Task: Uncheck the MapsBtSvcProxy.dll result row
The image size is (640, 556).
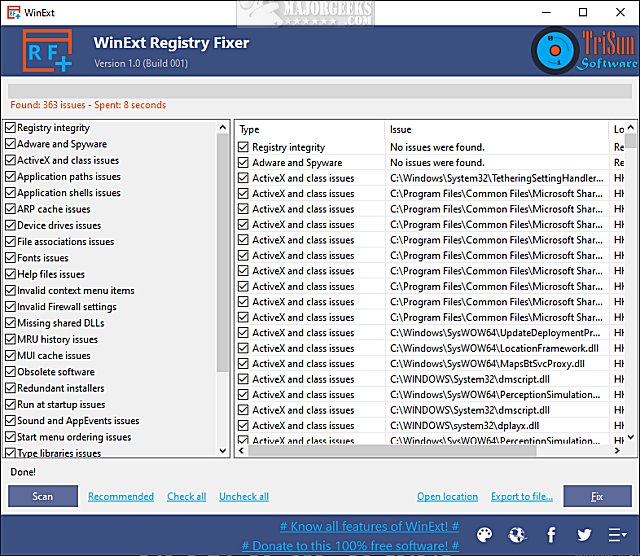Action: 243,364
